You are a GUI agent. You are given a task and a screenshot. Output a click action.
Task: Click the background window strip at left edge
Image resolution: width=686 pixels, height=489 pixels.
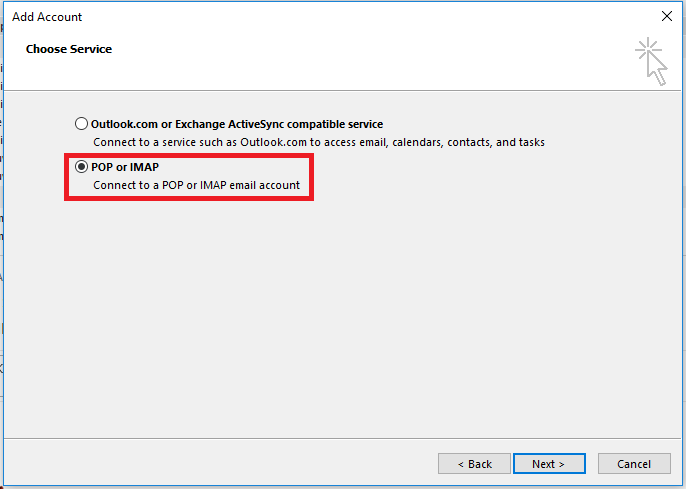point(2,300)
